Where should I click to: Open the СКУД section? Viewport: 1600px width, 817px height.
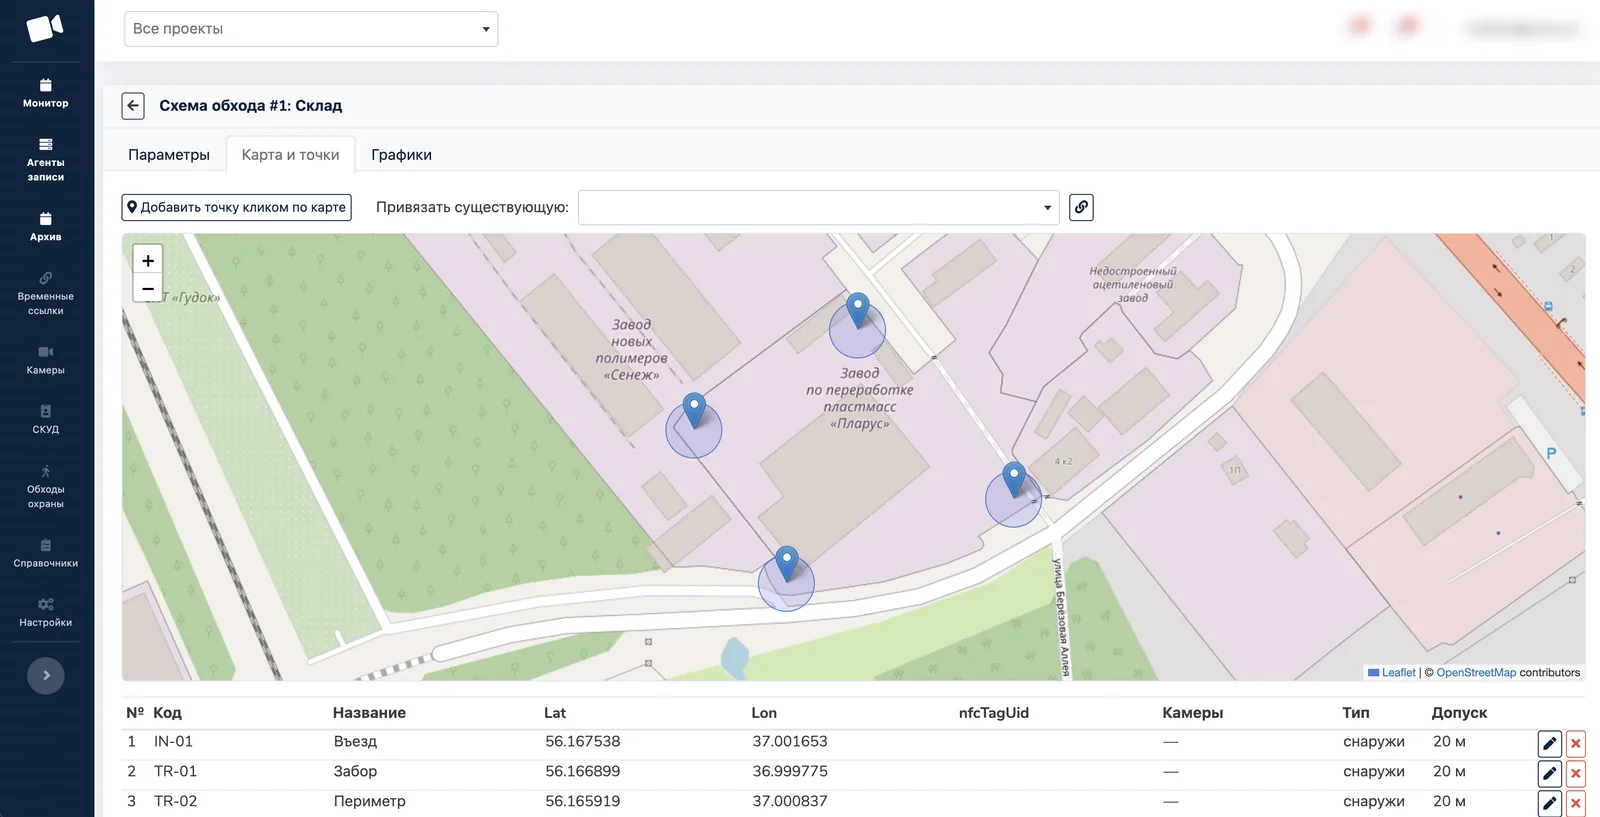click(46, 420)
